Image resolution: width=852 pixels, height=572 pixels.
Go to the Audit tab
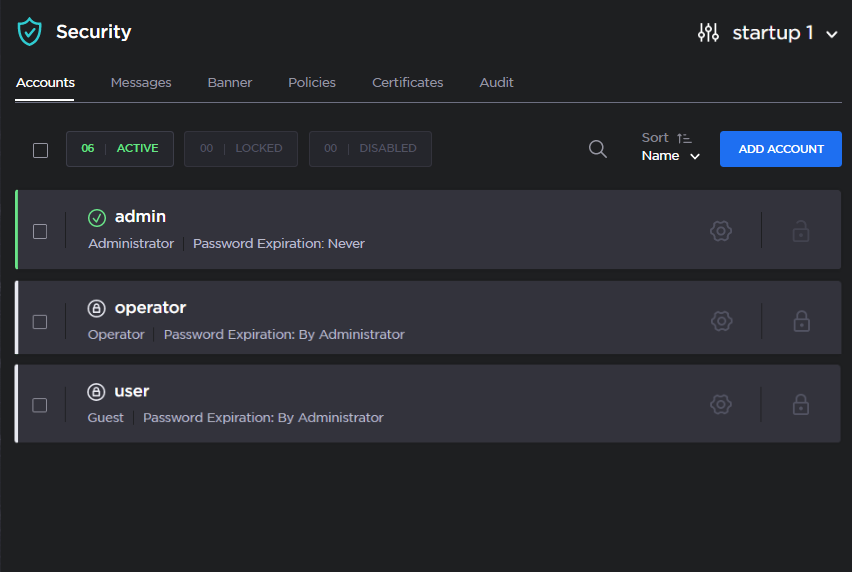pyautogui.click(x=496, y=83)
